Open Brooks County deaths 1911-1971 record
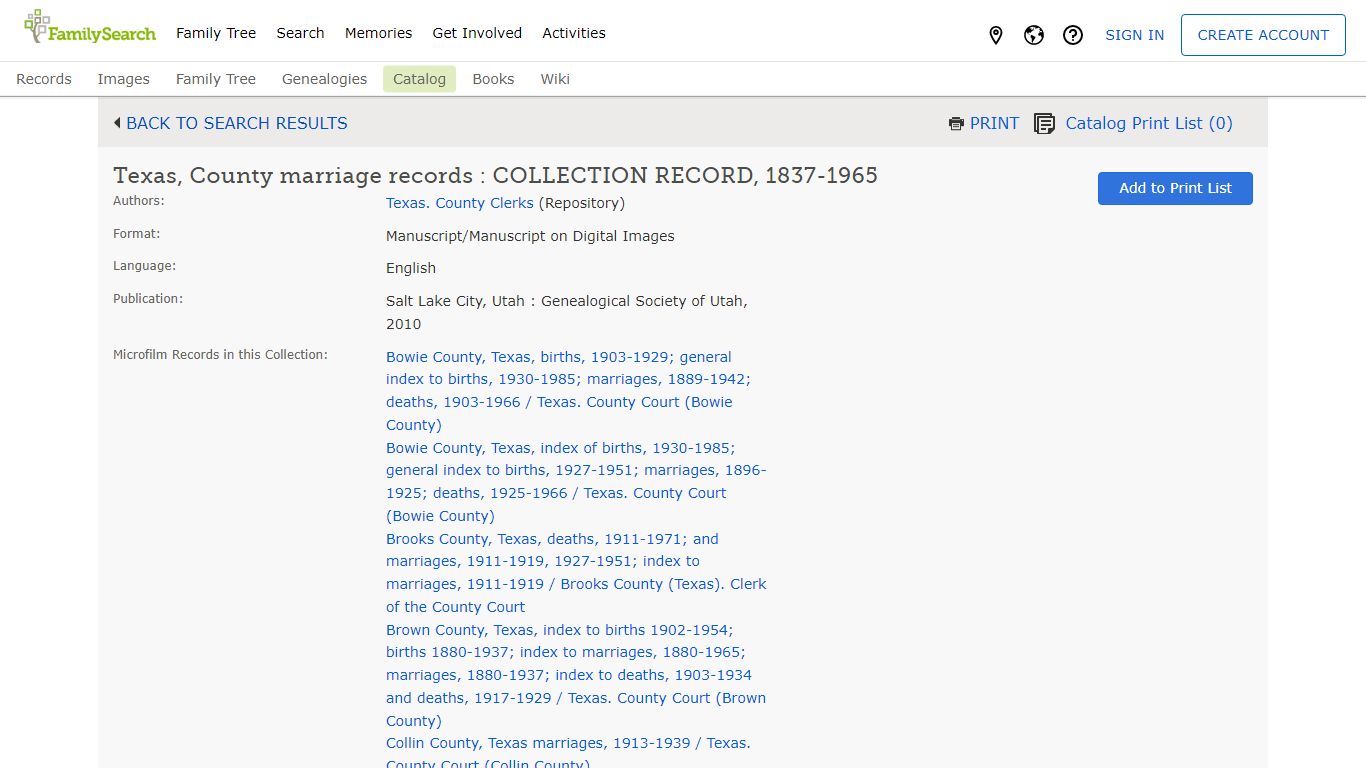The width and height of the screenshot is (1366, 768). click(576, 573)
